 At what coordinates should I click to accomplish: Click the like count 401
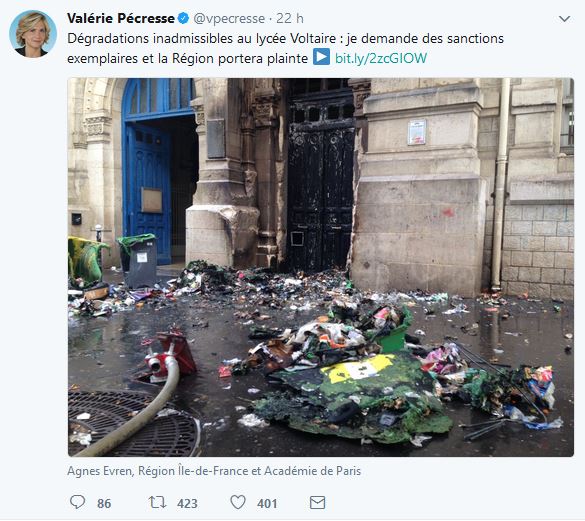pyautogui.click(x=267, y=503)
